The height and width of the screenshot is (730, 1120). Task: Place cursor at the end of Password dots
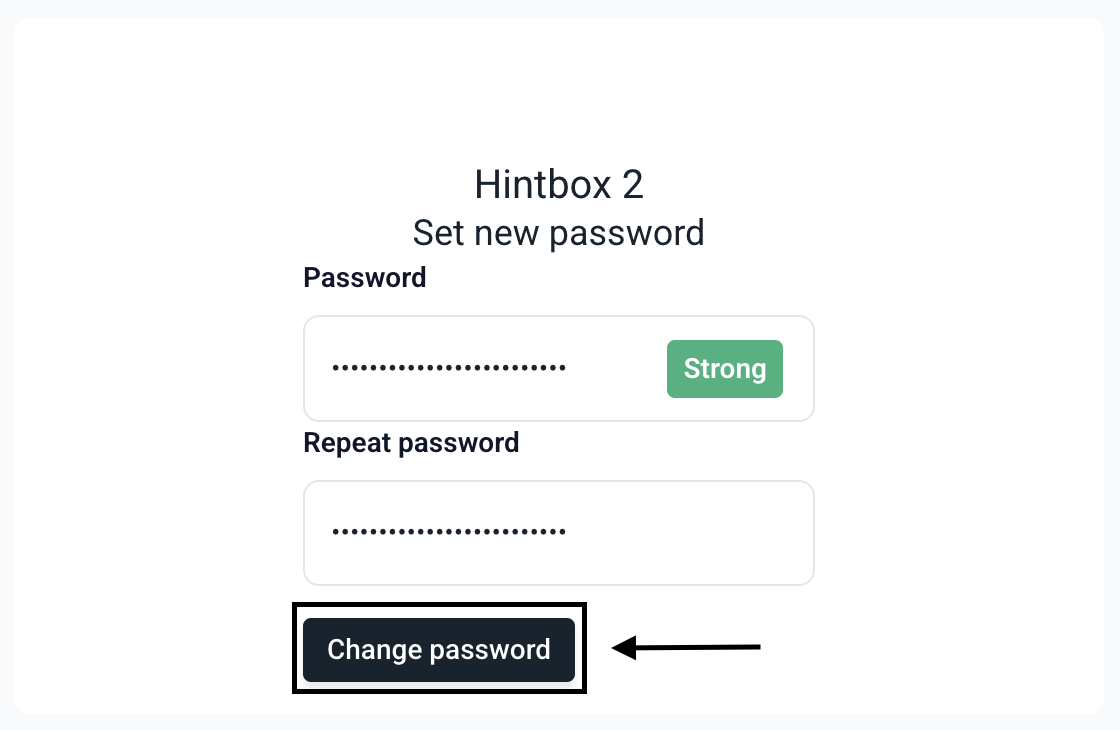point(568,369)
